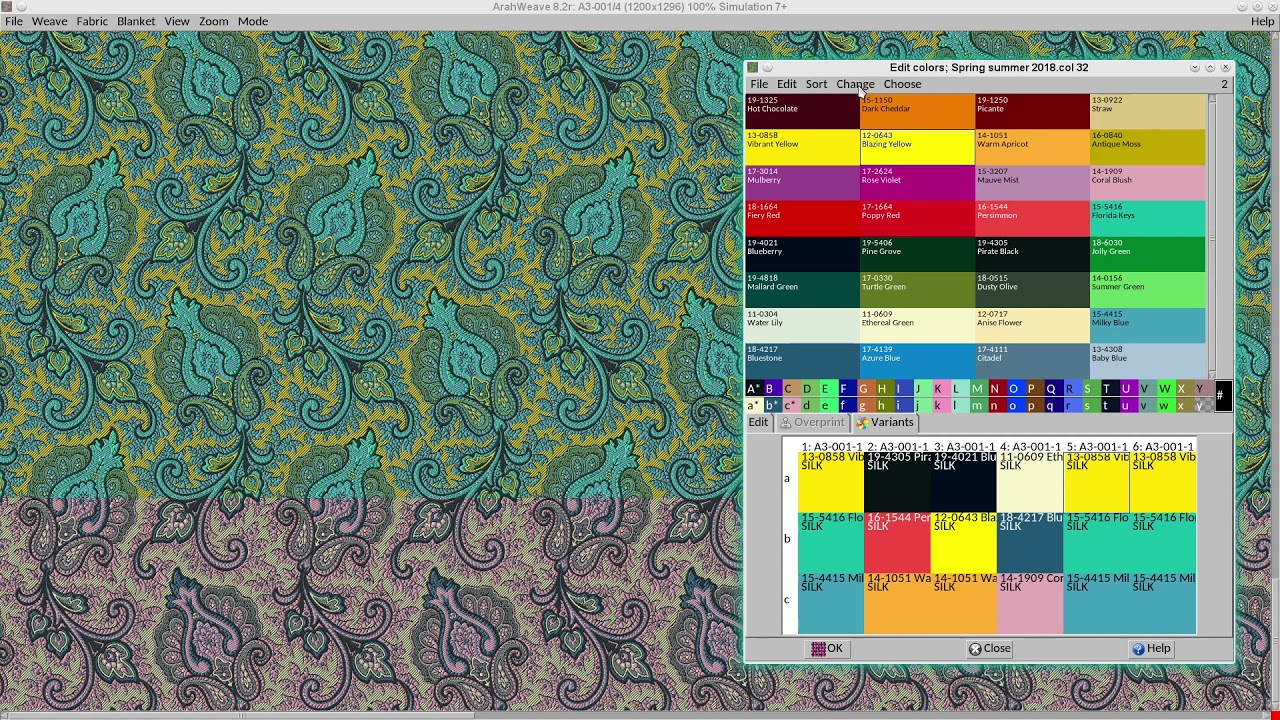Viewport: 1280px width, 720px height.
Task: Select the Picante 19-1250 swatch
Action: [x=1032, y=111]
